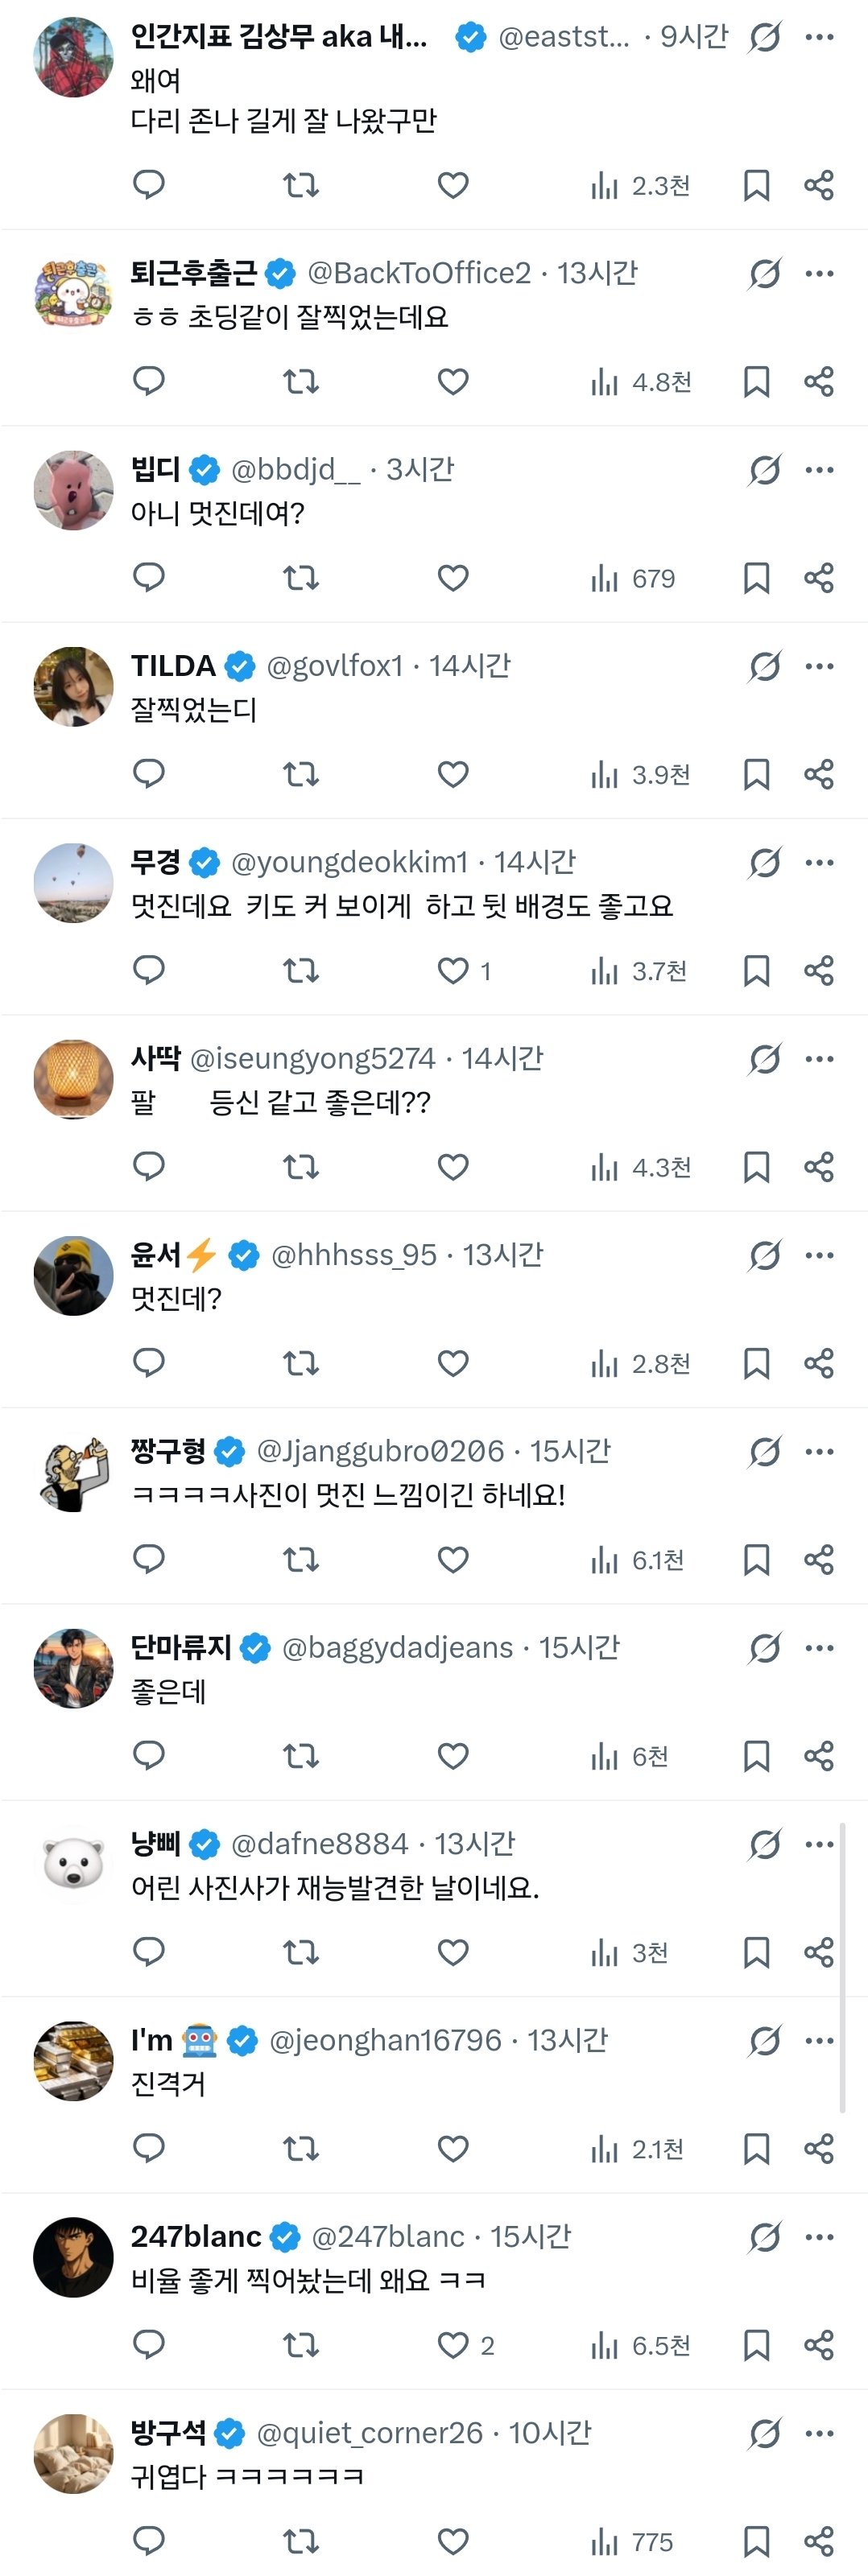Click the page scrollbar thumb
Image resolution: width=868 pixels, height=2576 pixels.
tap(842, 1965)
